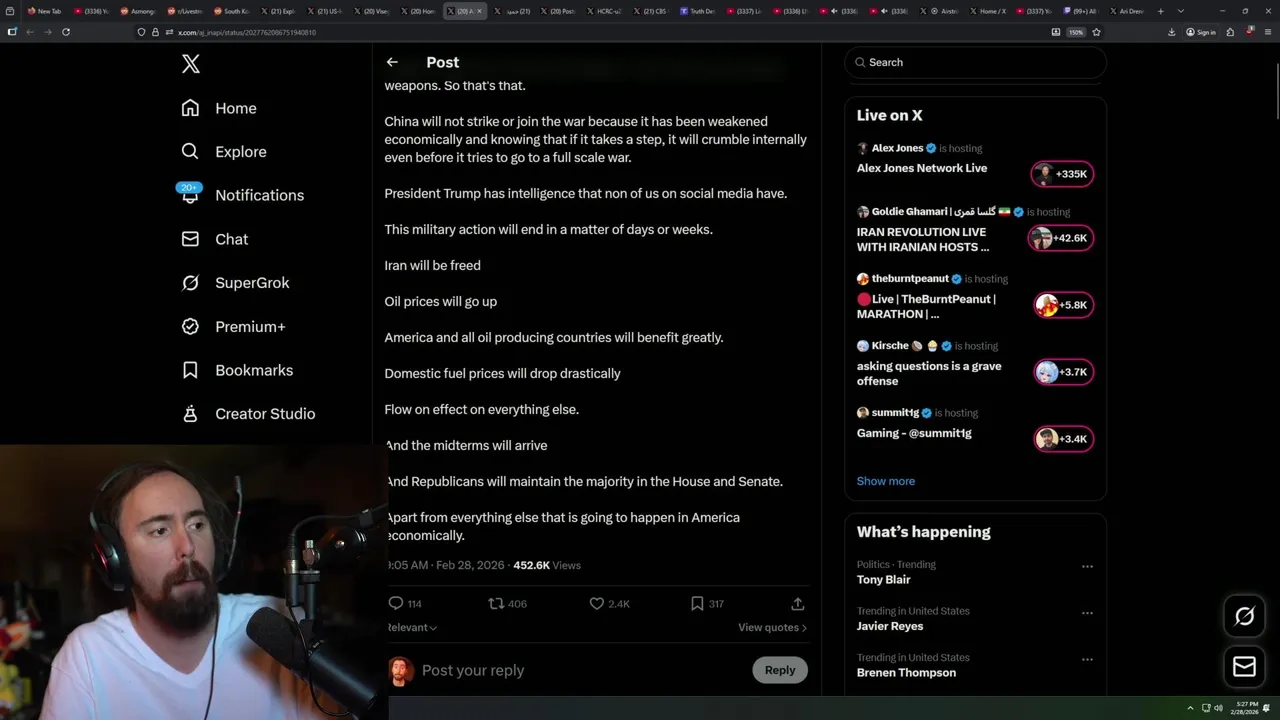Go to Explore in the sidebar
The height and width of the screenshot is (720, 1280).
(x=224, y=152)
